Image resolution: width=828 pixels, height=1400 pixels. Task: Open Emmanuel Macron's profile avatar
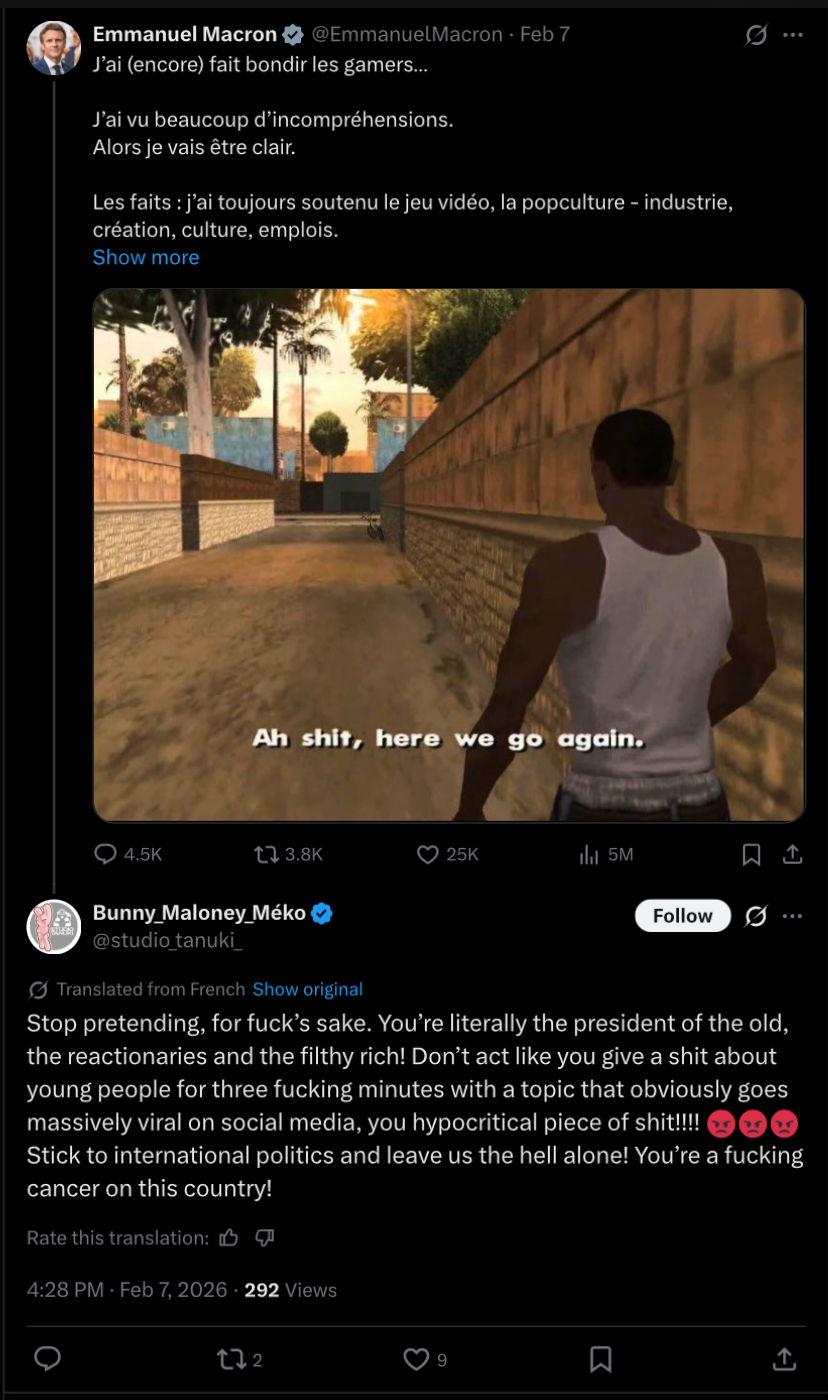pos(53,48)
